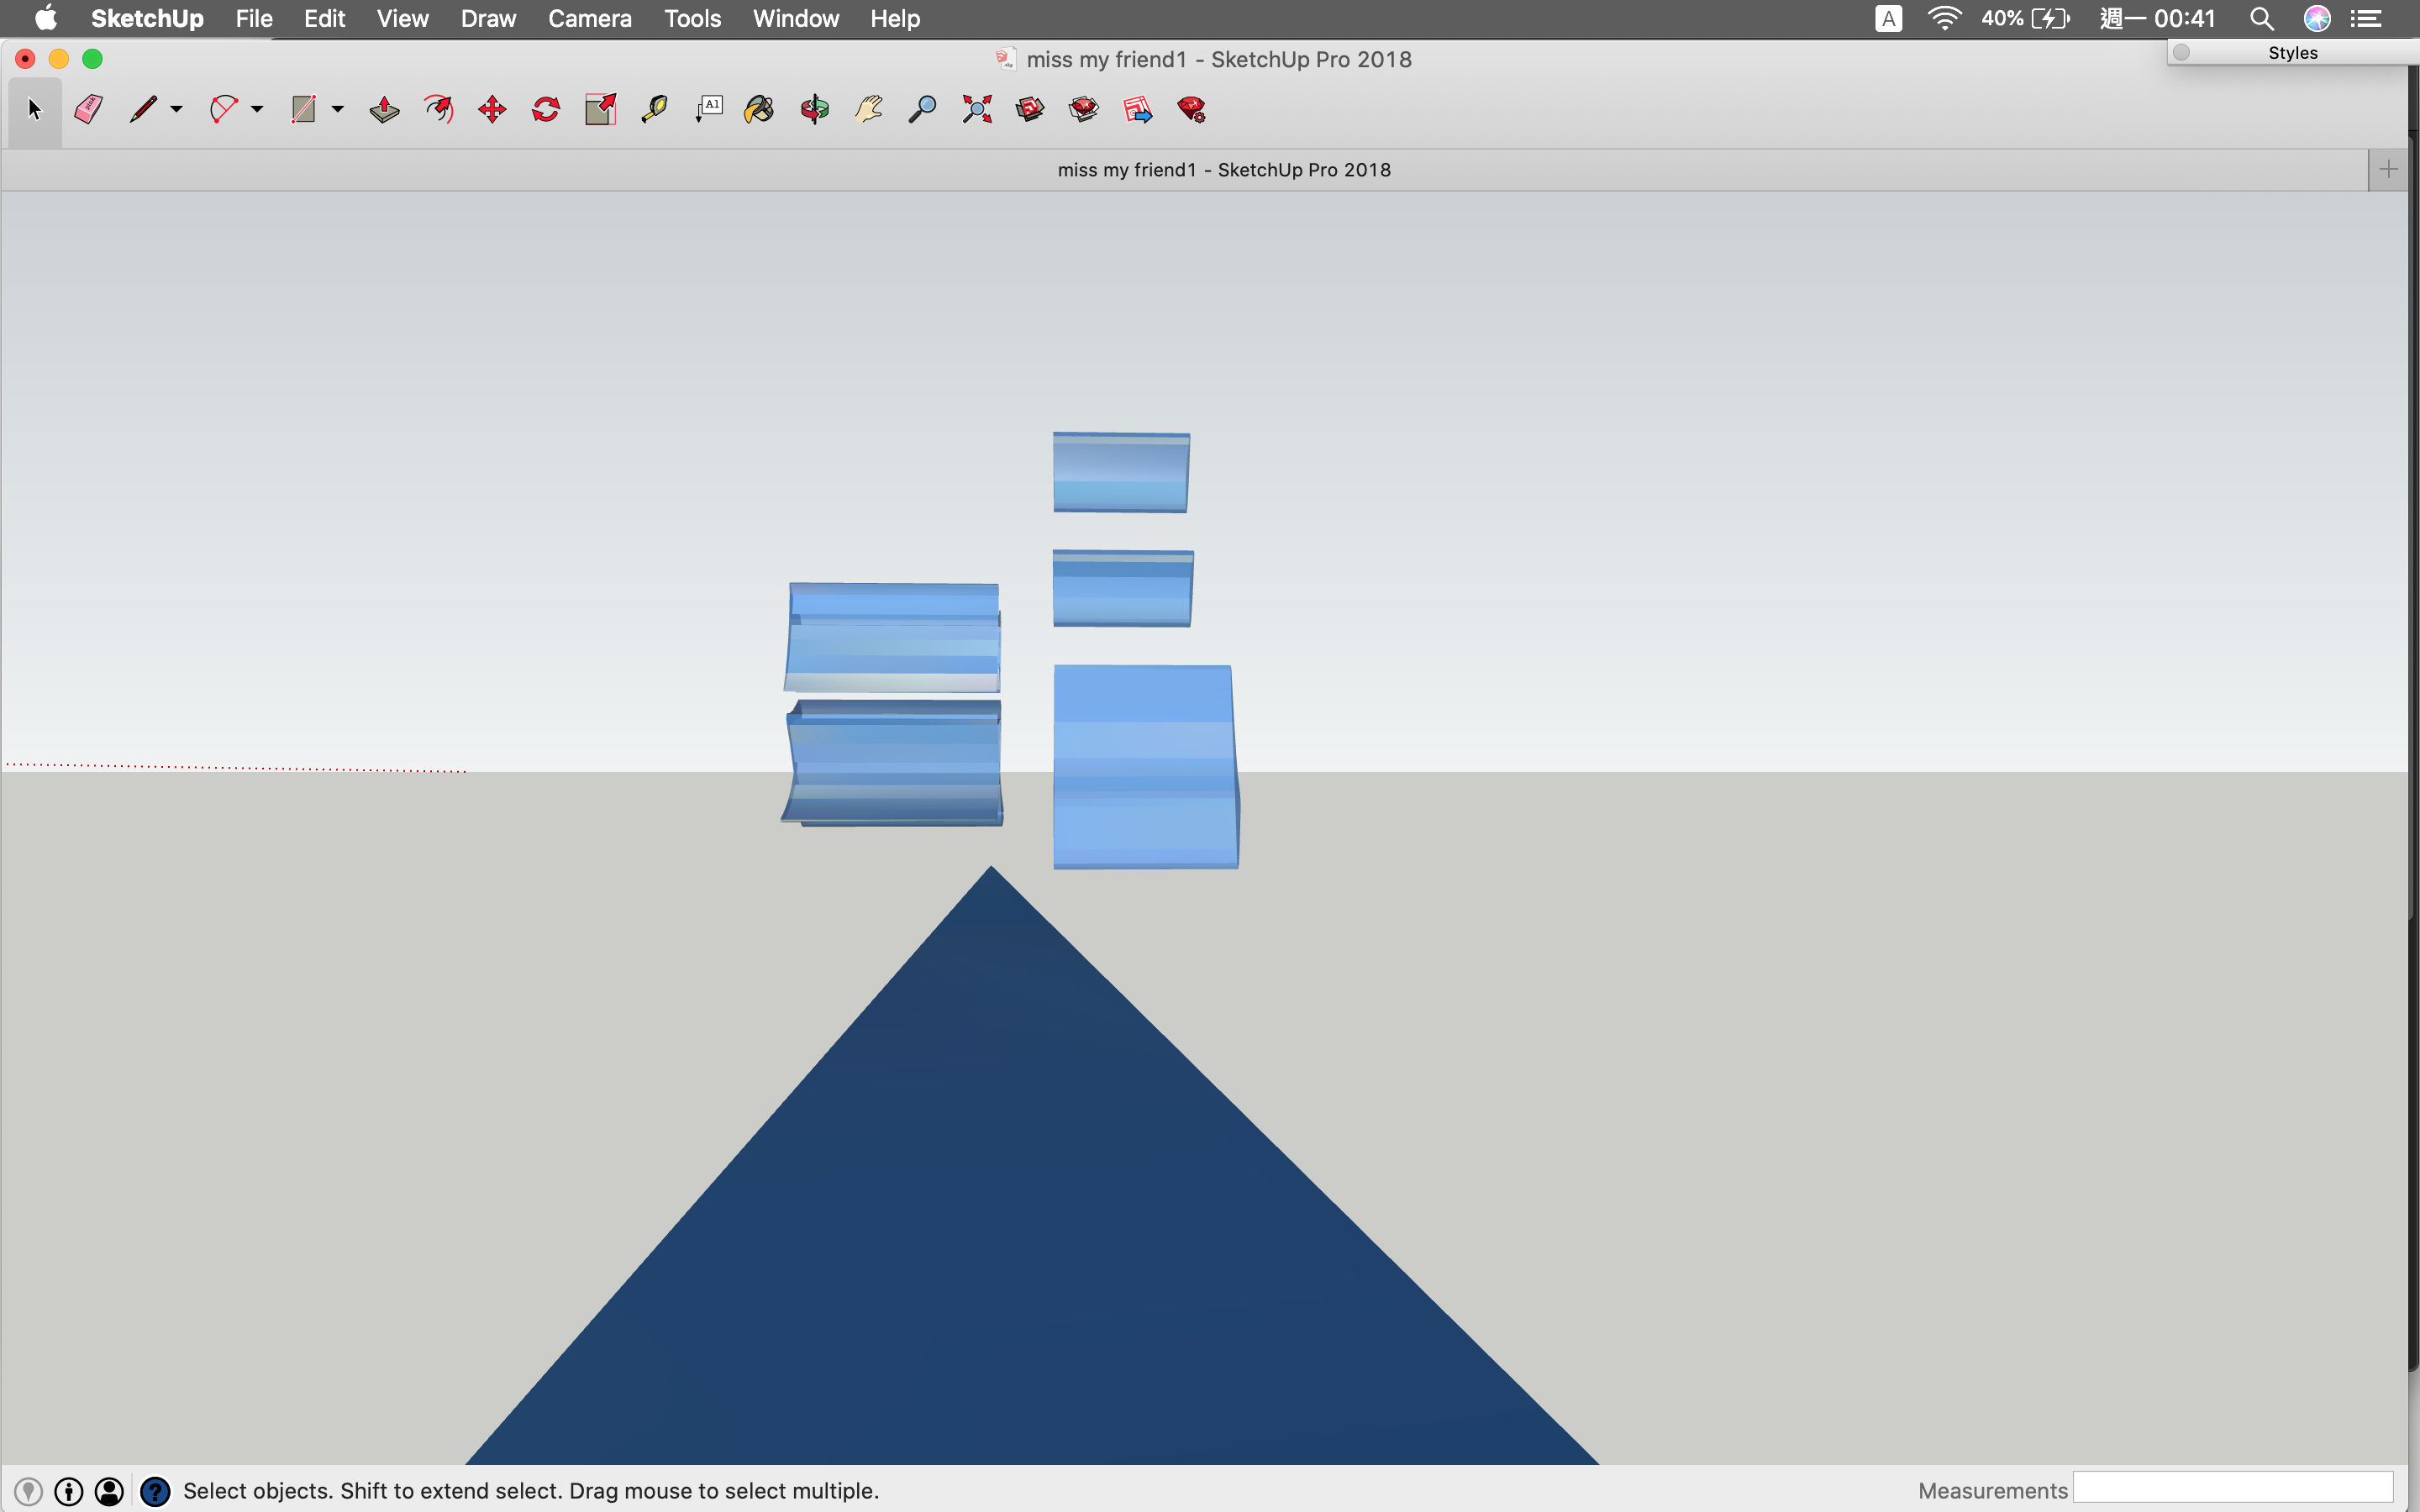Pick the Push/Pull tool
Viewport: 2420px width, 1512px height.
(384, 109)
